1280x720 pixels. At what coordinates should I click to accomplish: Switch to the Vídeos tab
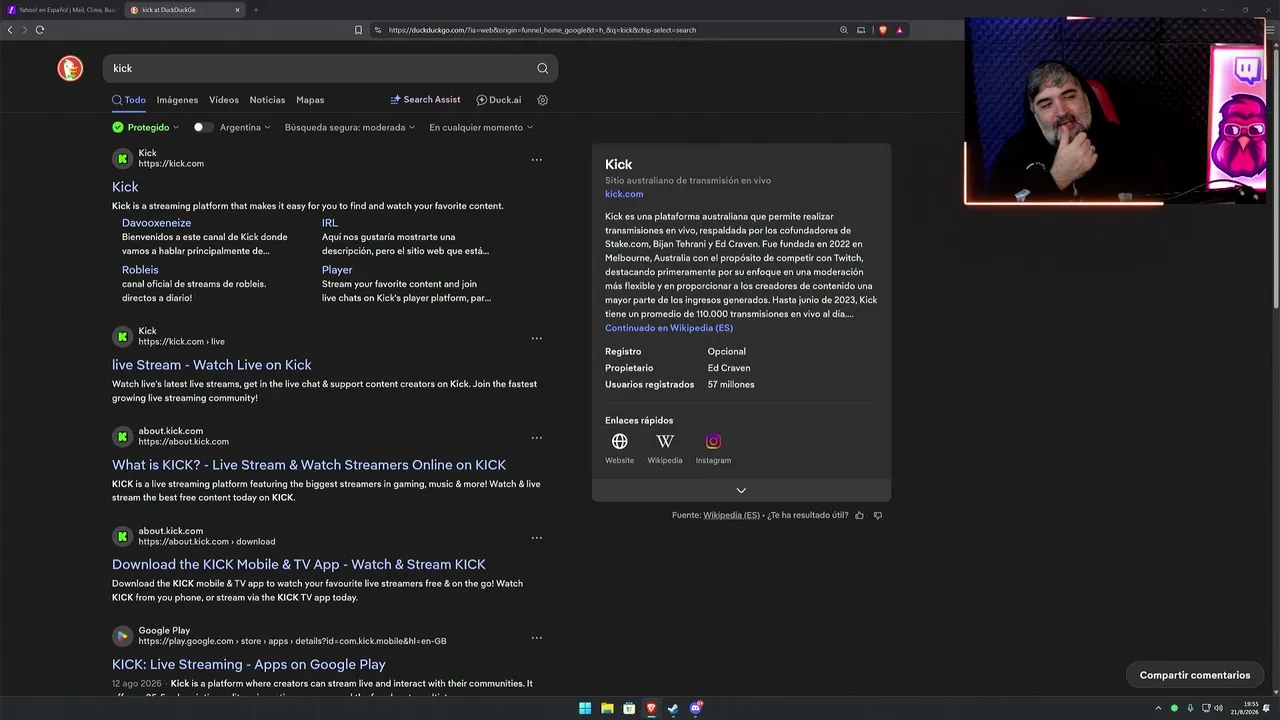[224, 100]
